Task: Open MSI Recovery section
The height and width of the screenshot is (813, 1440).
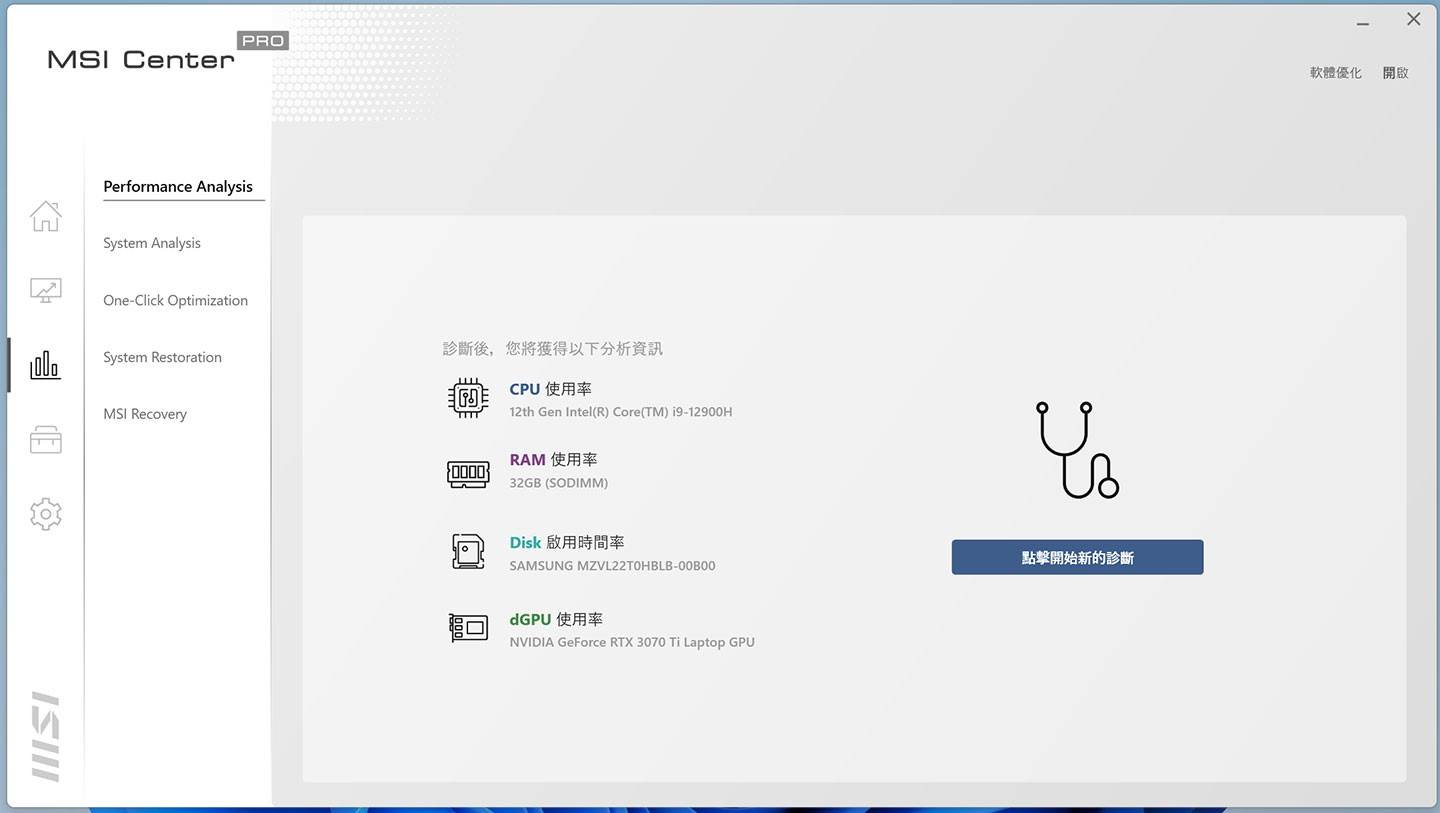Action: [145, 414]
